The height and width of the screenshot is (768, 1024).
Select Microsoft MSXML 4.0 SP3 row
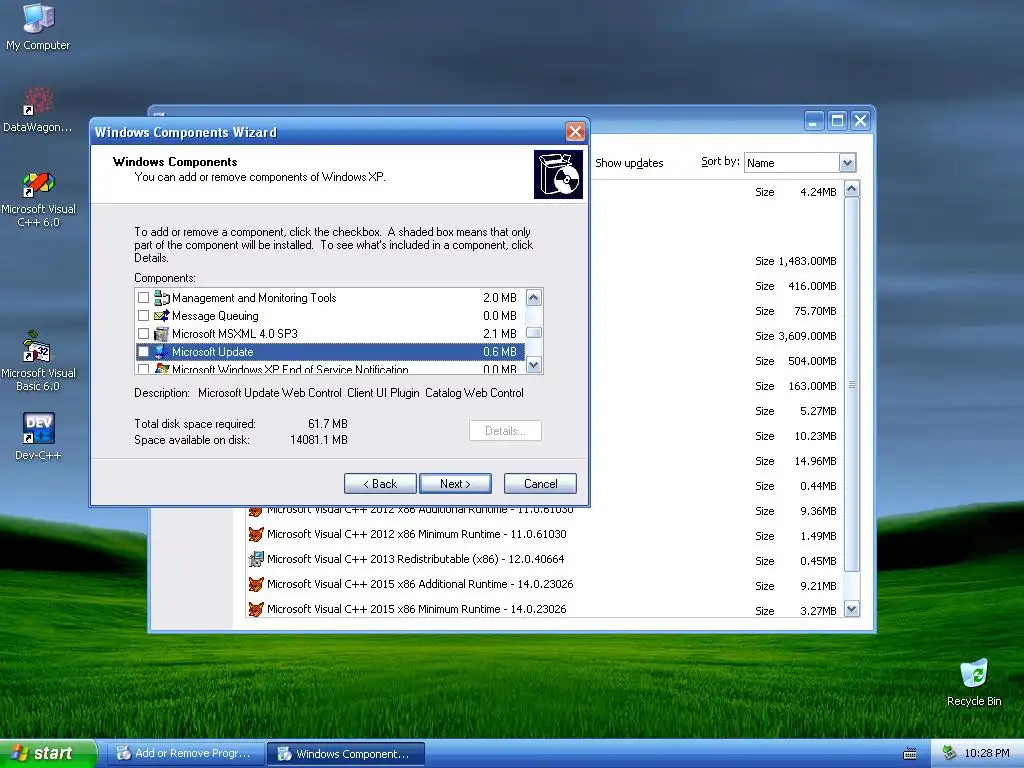coord(330,334)
